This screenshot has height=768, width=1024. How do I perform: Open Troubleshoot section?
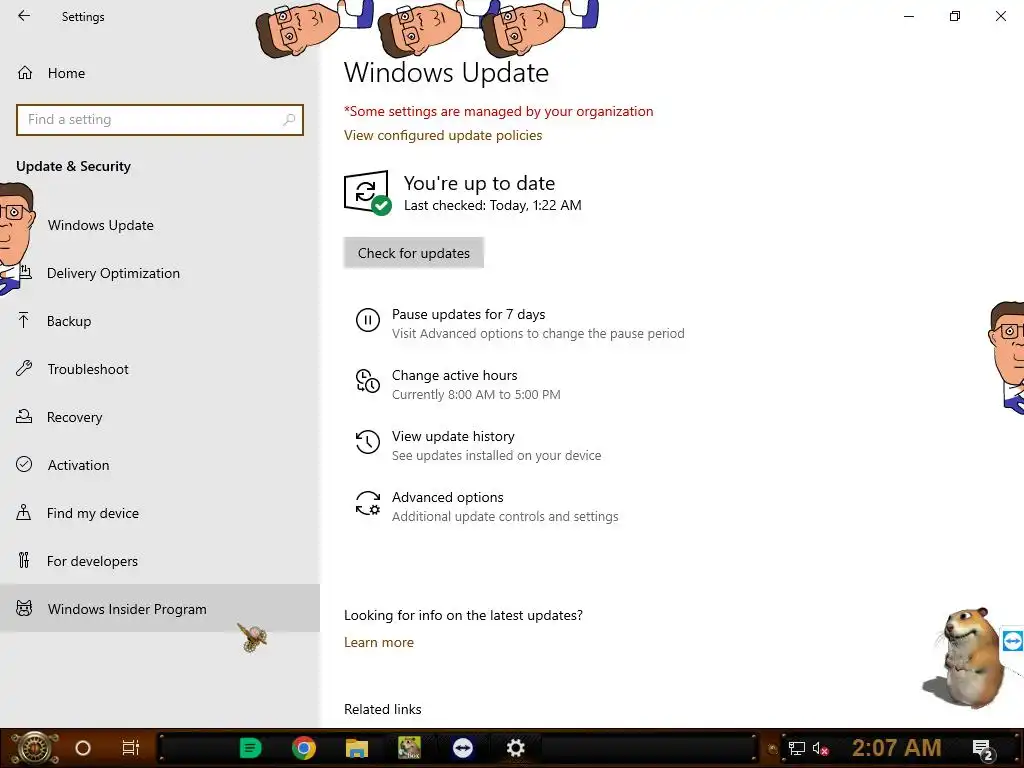coord(160,369)
